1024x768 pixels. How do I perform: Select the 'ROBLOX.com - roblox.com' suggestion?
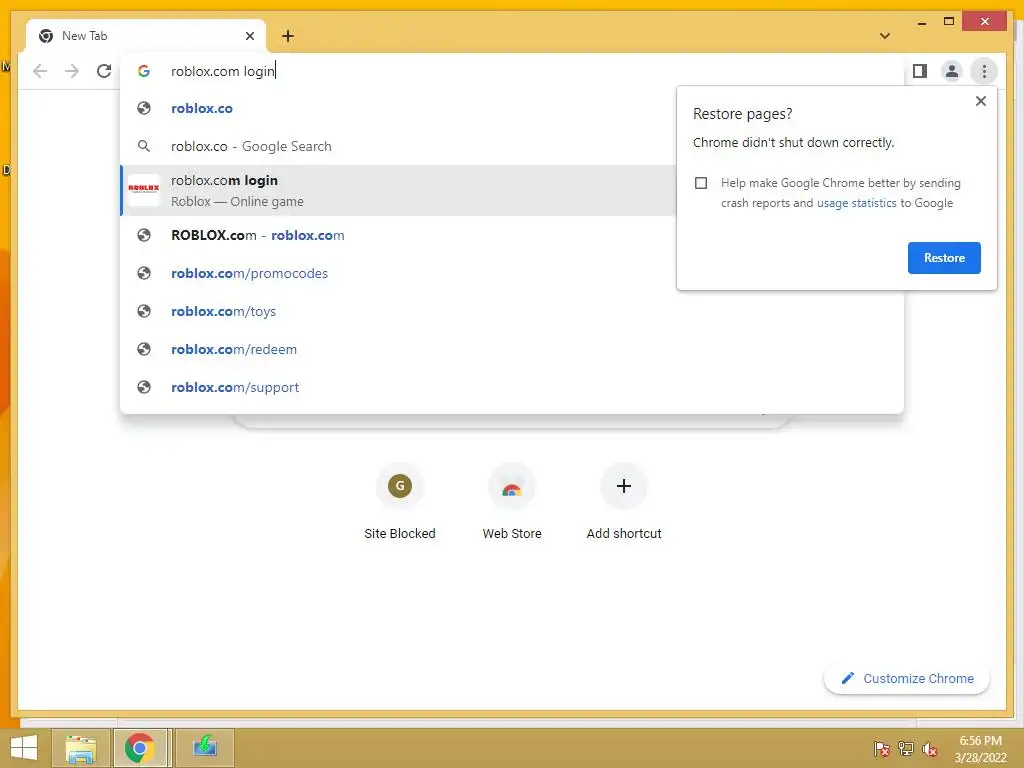[x=398, y=235]
